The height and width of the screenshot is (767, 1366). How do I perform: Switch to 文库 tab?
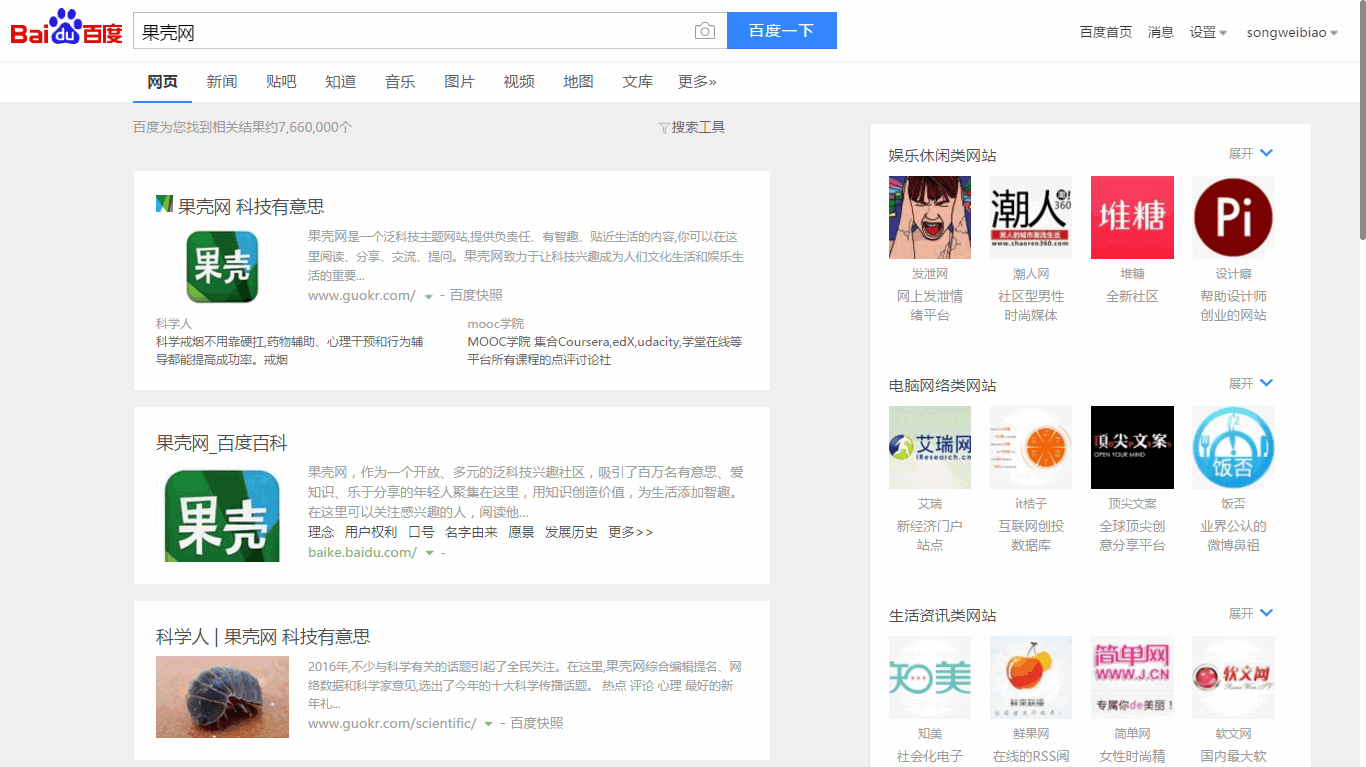click(x=638, y=82)
